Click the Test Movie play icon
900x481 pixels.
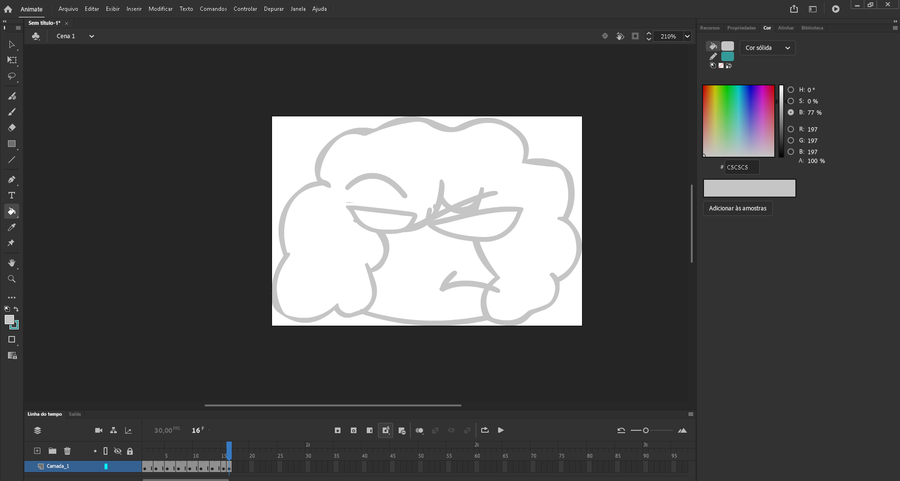click(836, 9)
